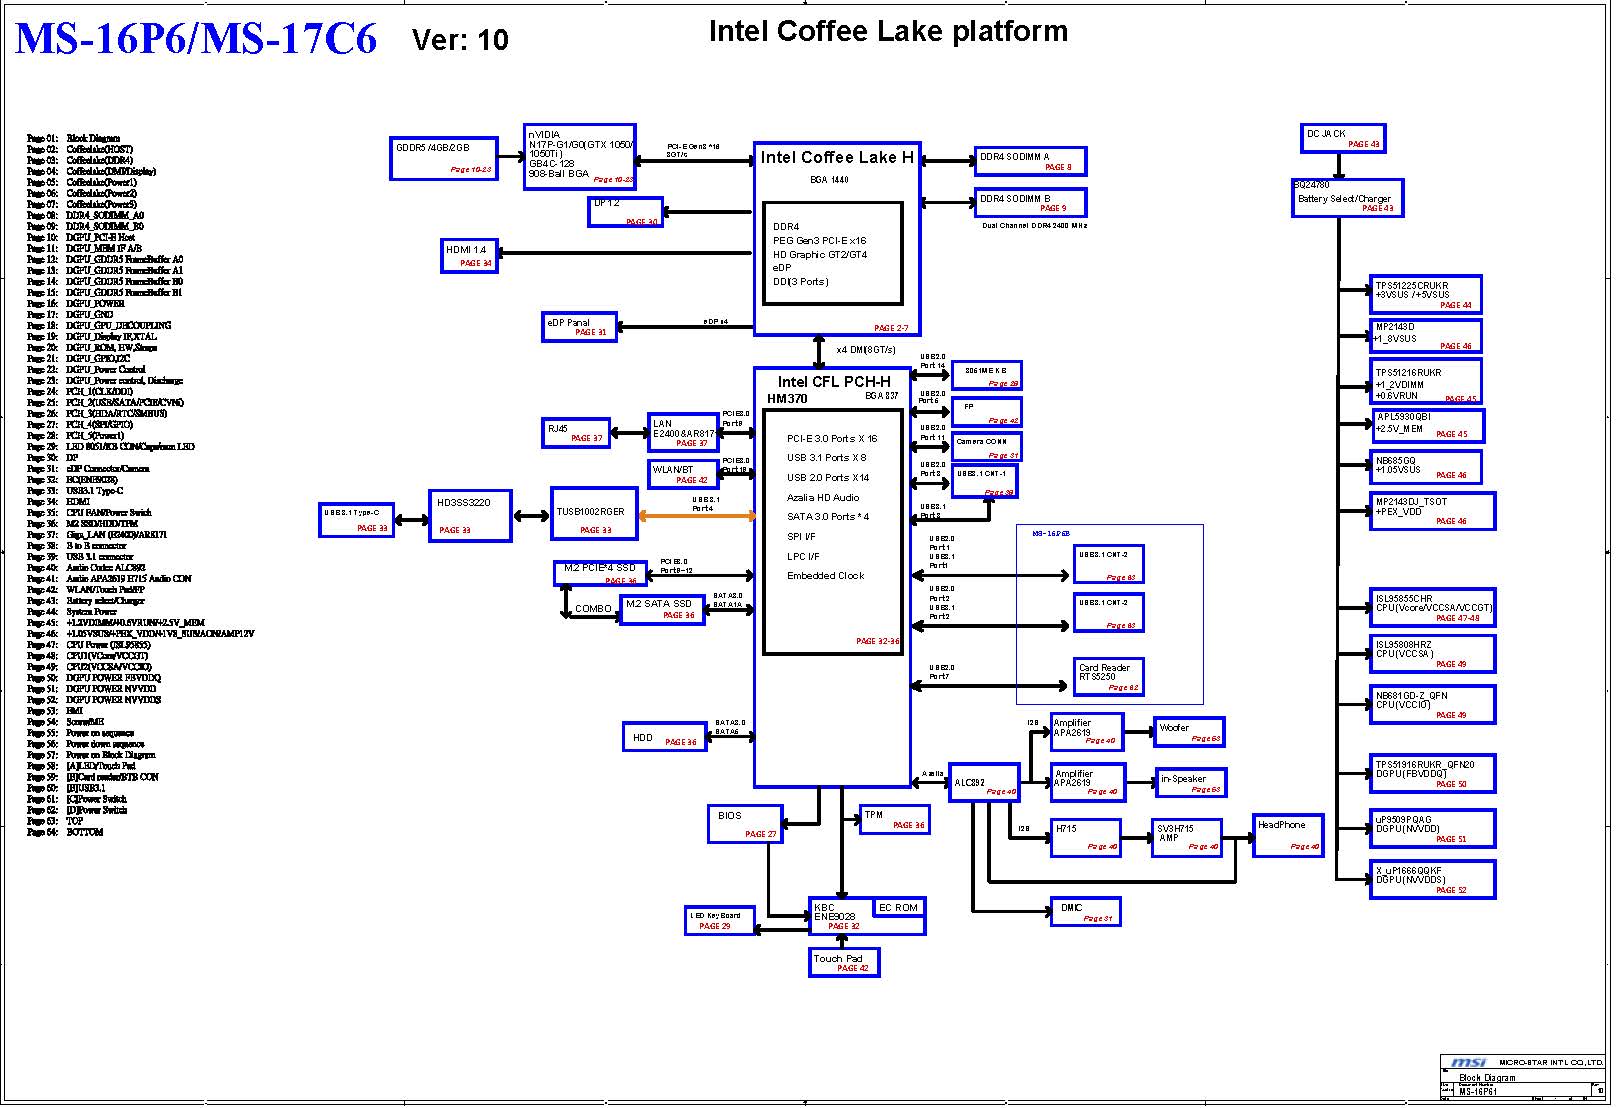Select the Touch Pad block

coord(844,962)
